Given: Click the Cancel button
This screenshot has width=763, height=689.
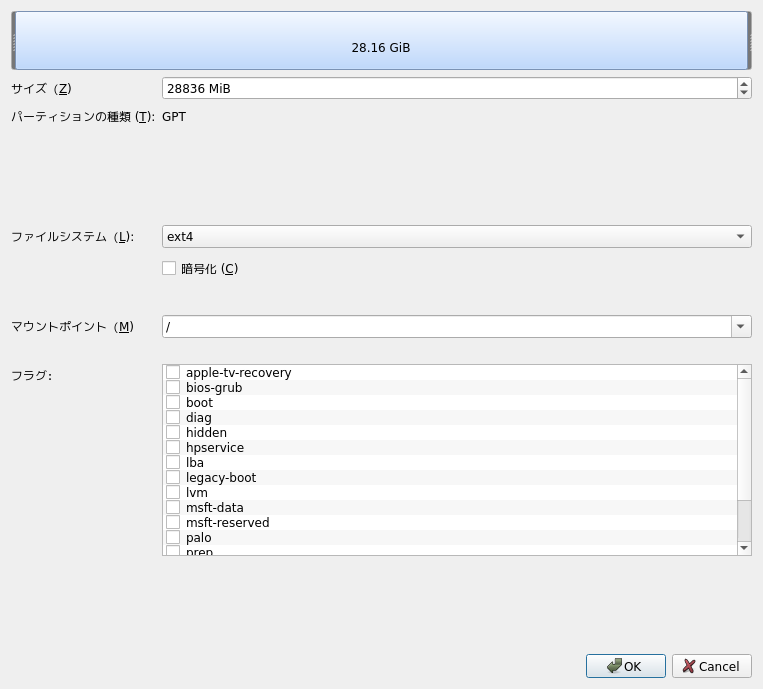Looking at the screenshot, I should point(711,666).
